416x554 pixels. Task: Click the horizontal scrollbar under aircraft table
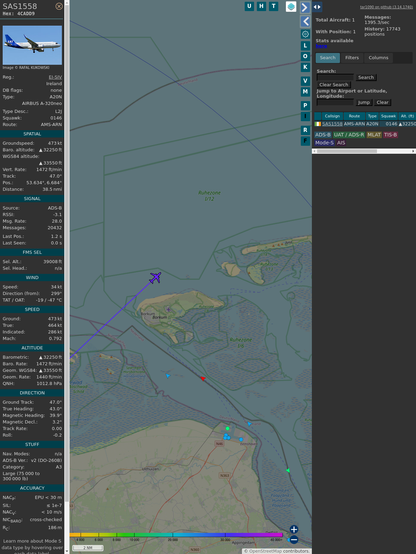tap(364, 151)
